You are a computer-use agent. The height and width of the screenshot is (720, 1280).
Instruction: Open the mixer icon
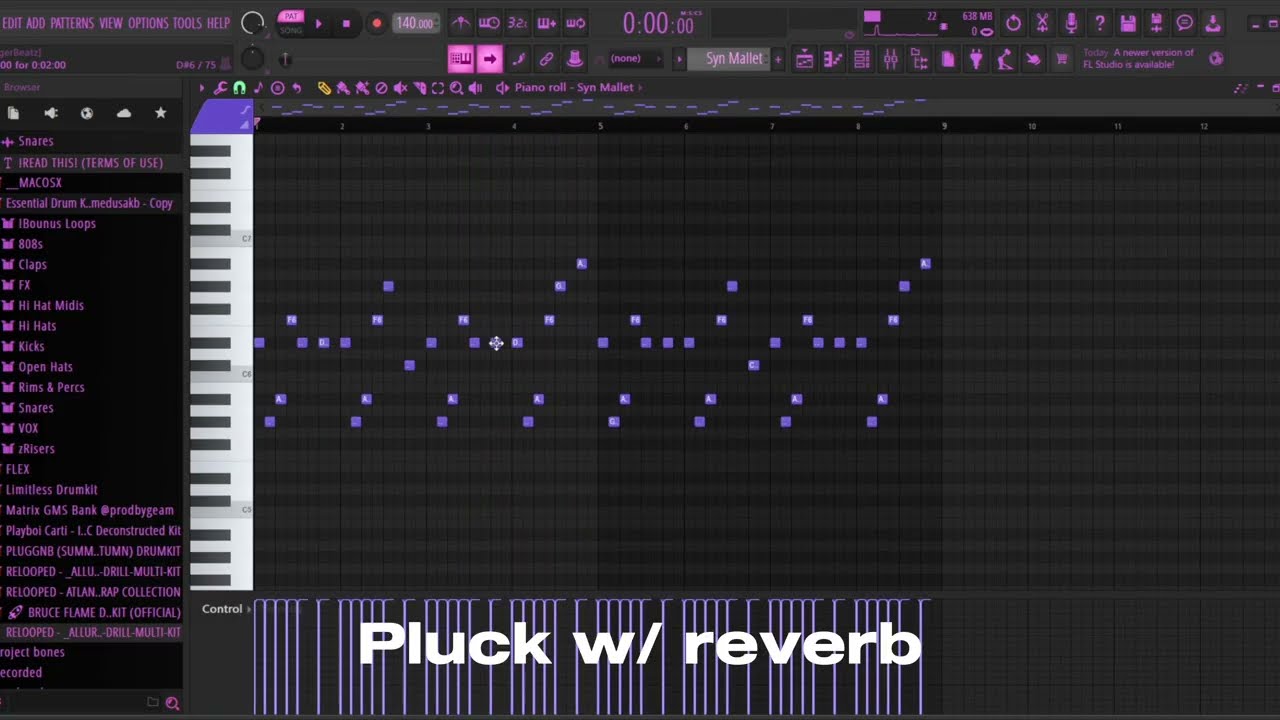coord(890,60)
